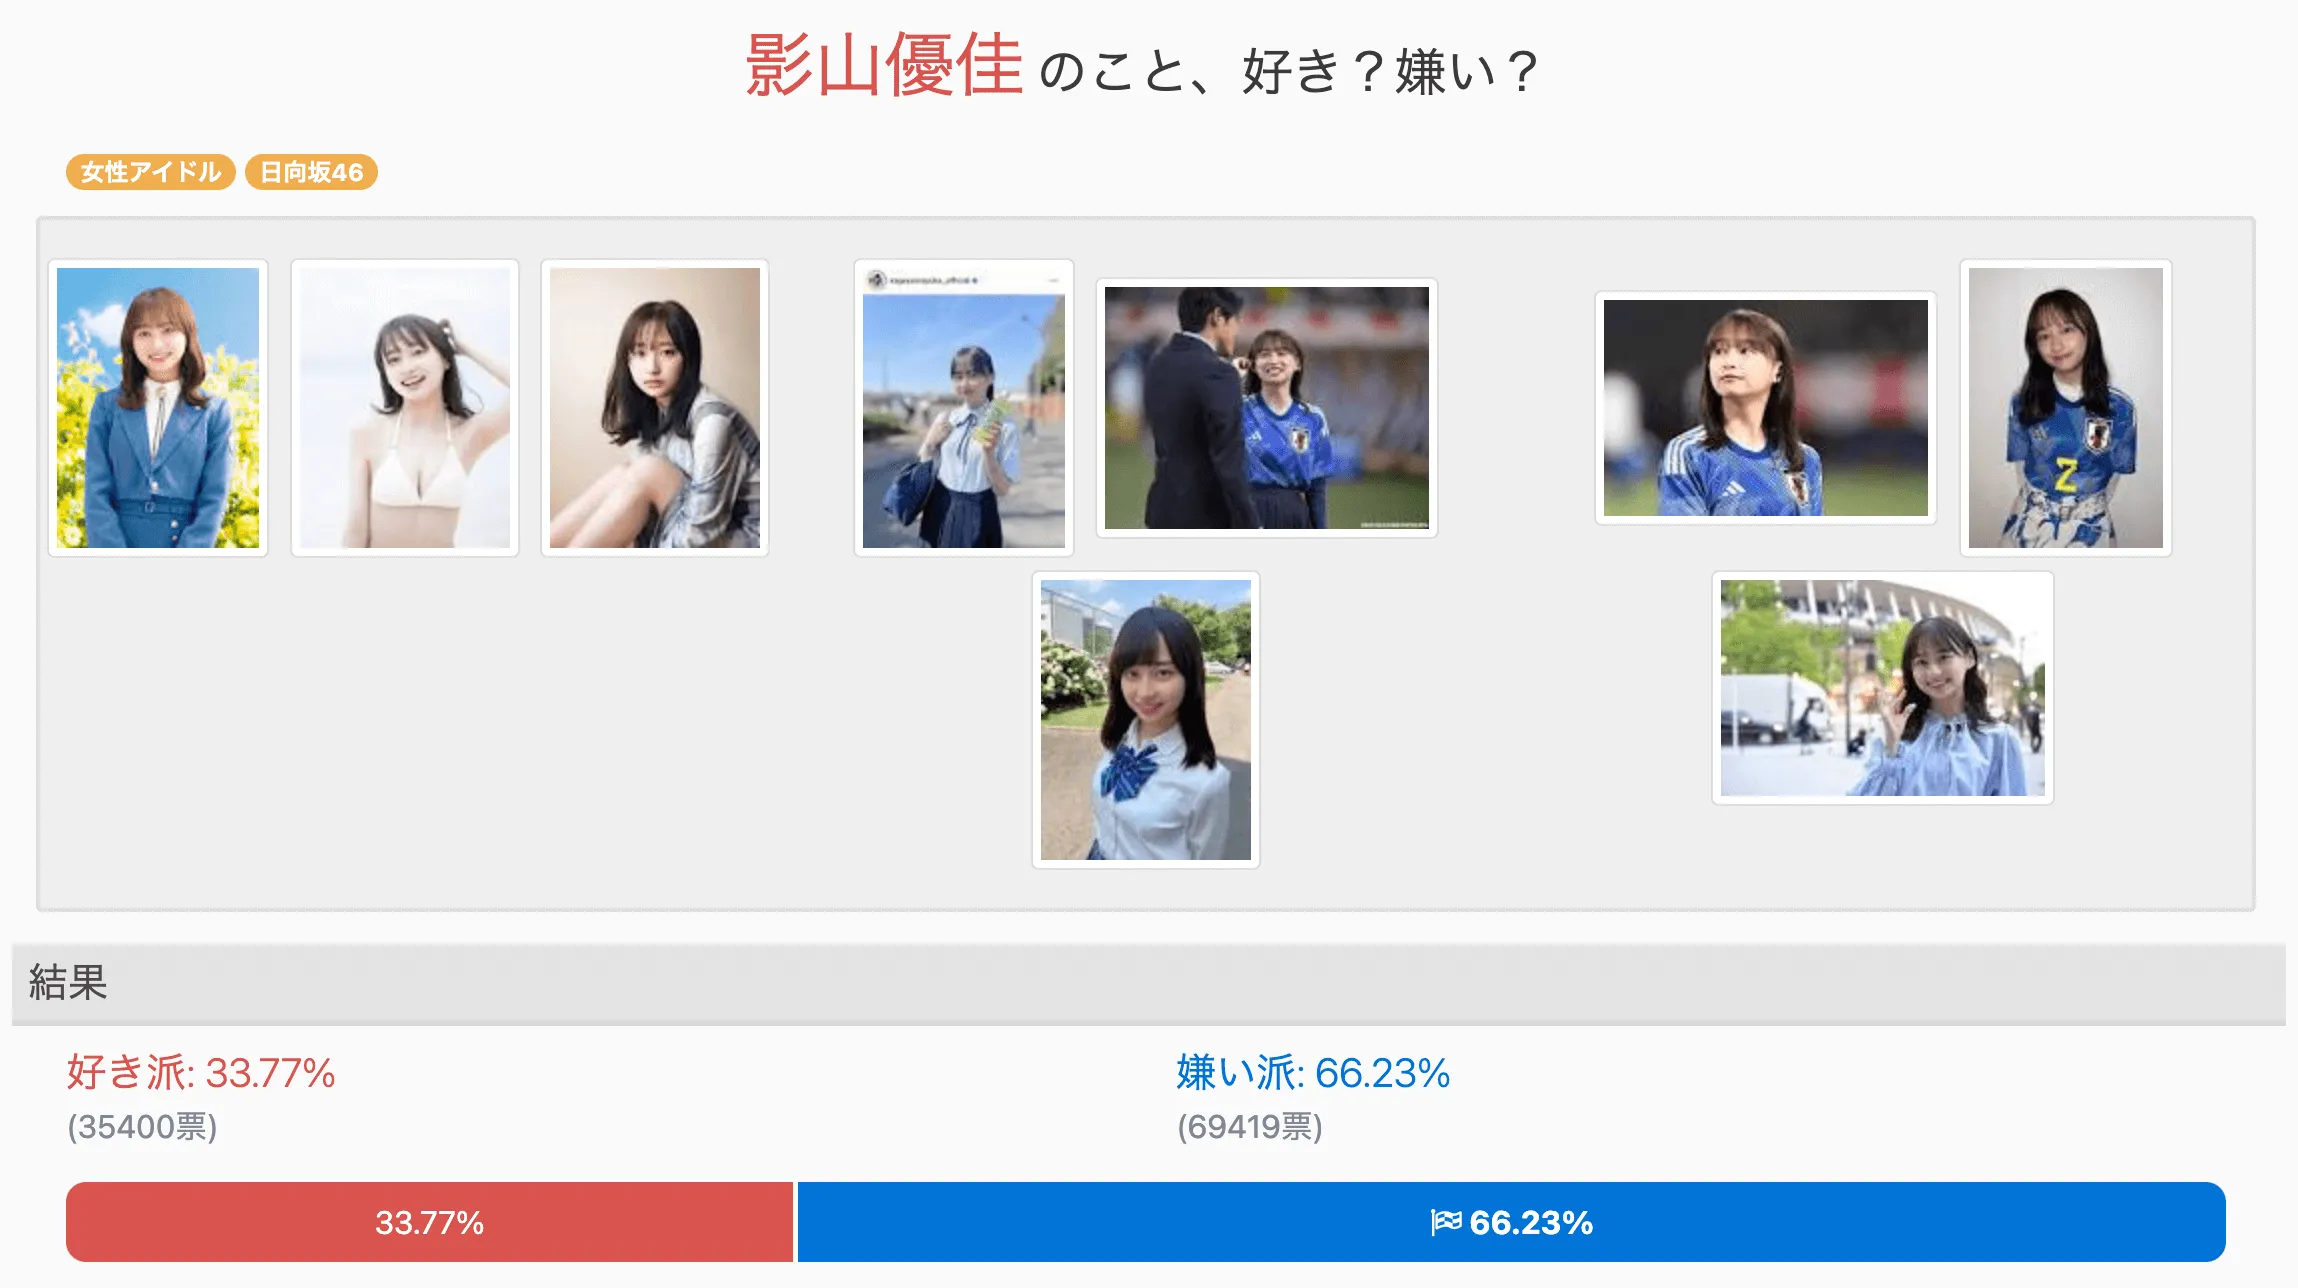Open waving photo near stadium building
The image size is (2298, 1288).
point(1883,688)
